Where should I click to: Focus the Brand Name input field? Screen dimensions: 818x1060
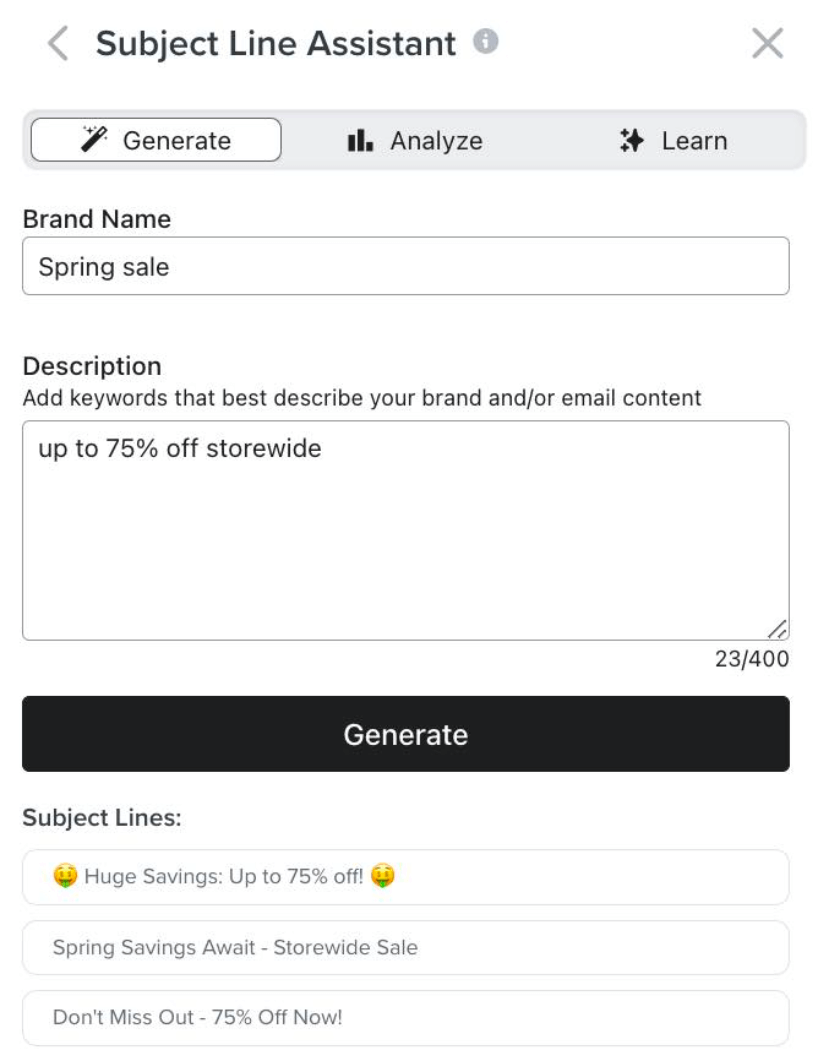click(x=405, y=267)
